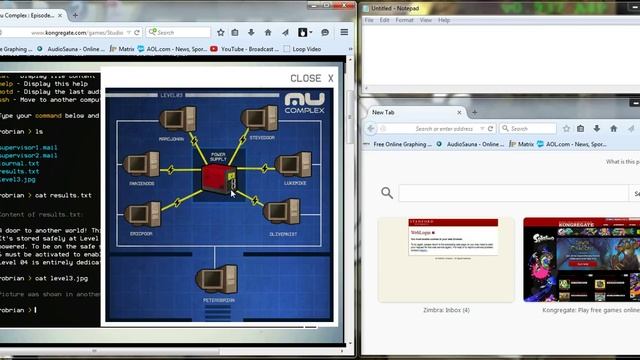Open the chat bubble icon in Firefox toolbar
The image size is (640, 360).
(x=325, y=32)
